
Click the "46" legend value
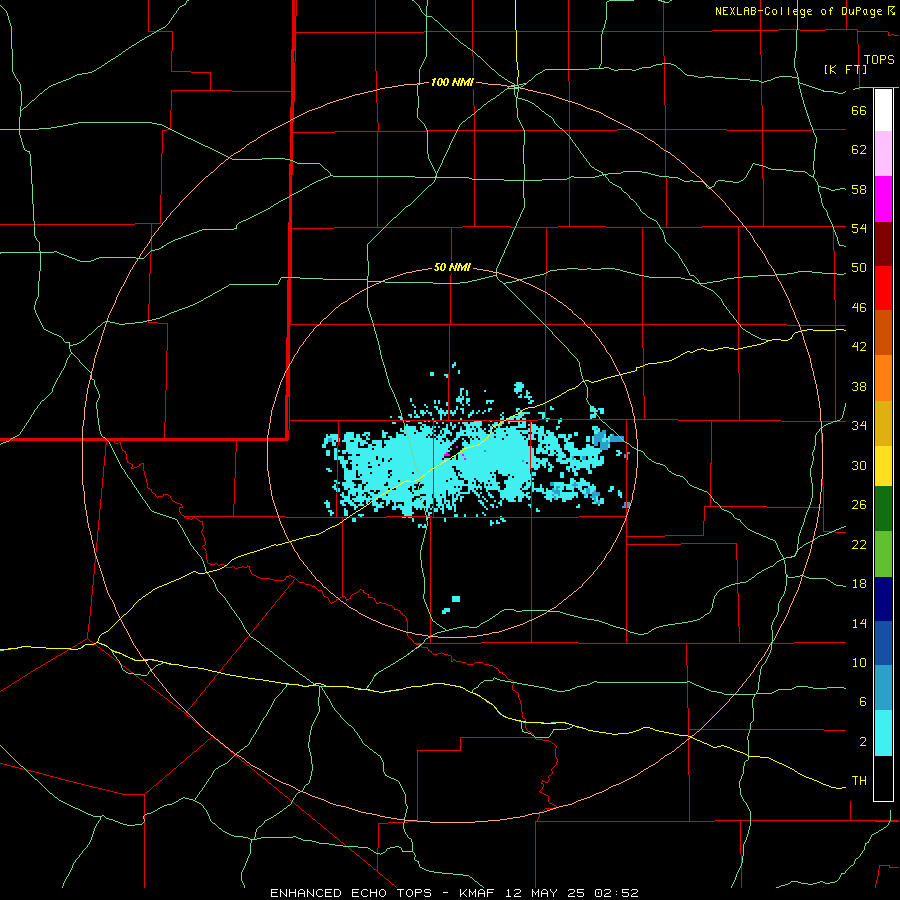coord(859,308)
